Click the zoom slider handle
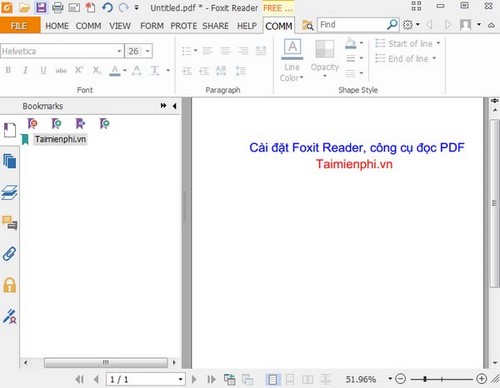Viewport: 500px width, 388px height. (425, 379)
